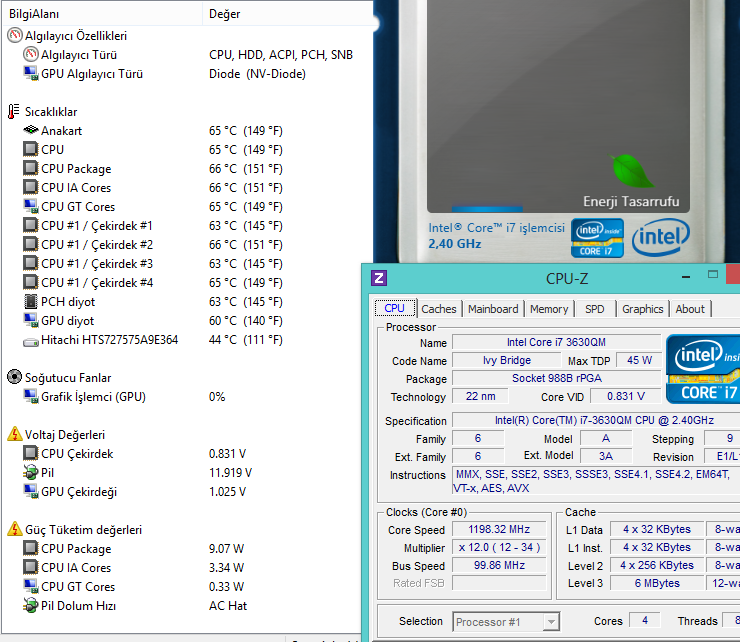
Task: Click the Technology value 22 nm
Action: tap(480, 396)
